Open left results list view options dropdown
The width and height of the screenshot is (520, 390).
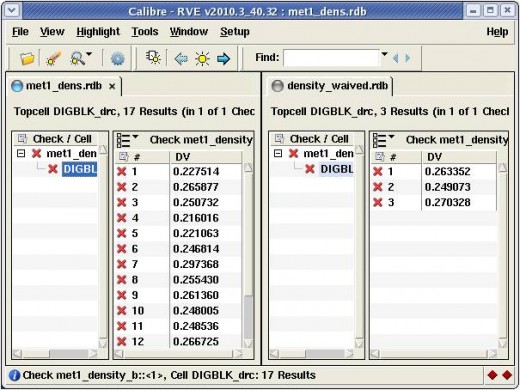[x=127, y=140]
